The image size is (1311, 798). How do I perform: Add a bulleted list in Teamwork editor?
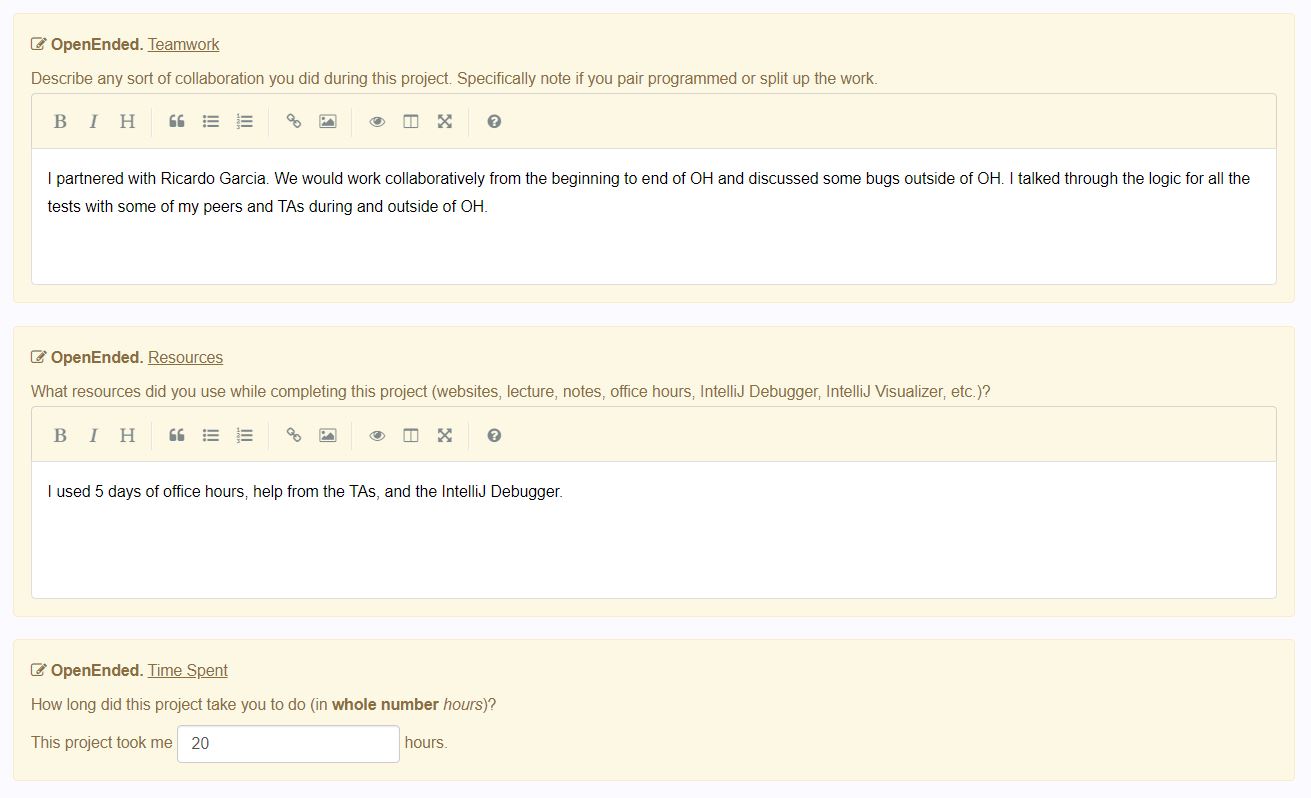tap(211, 121)
